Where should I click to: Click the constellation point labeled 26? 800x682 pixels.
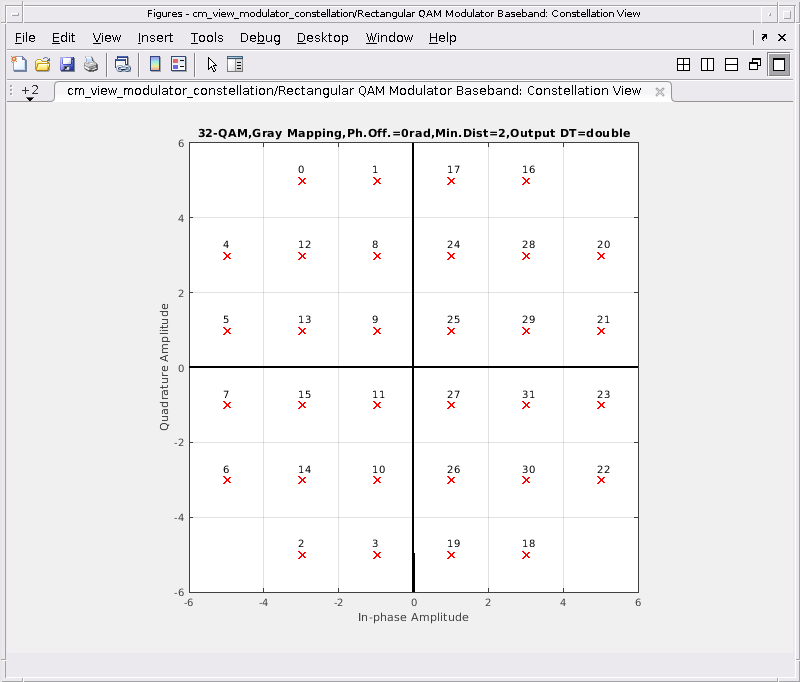[451, 480]
